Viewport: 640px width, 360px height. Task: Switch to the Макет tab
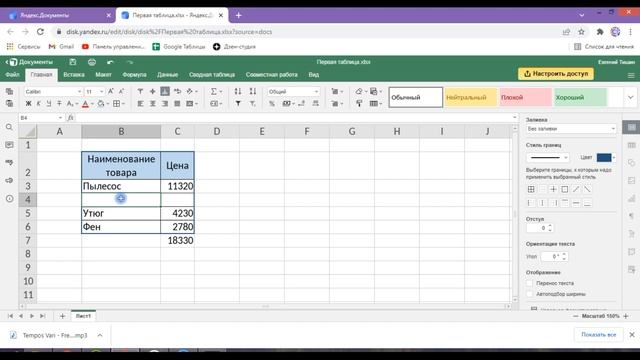pyautogui.click(x=103, y=75)
